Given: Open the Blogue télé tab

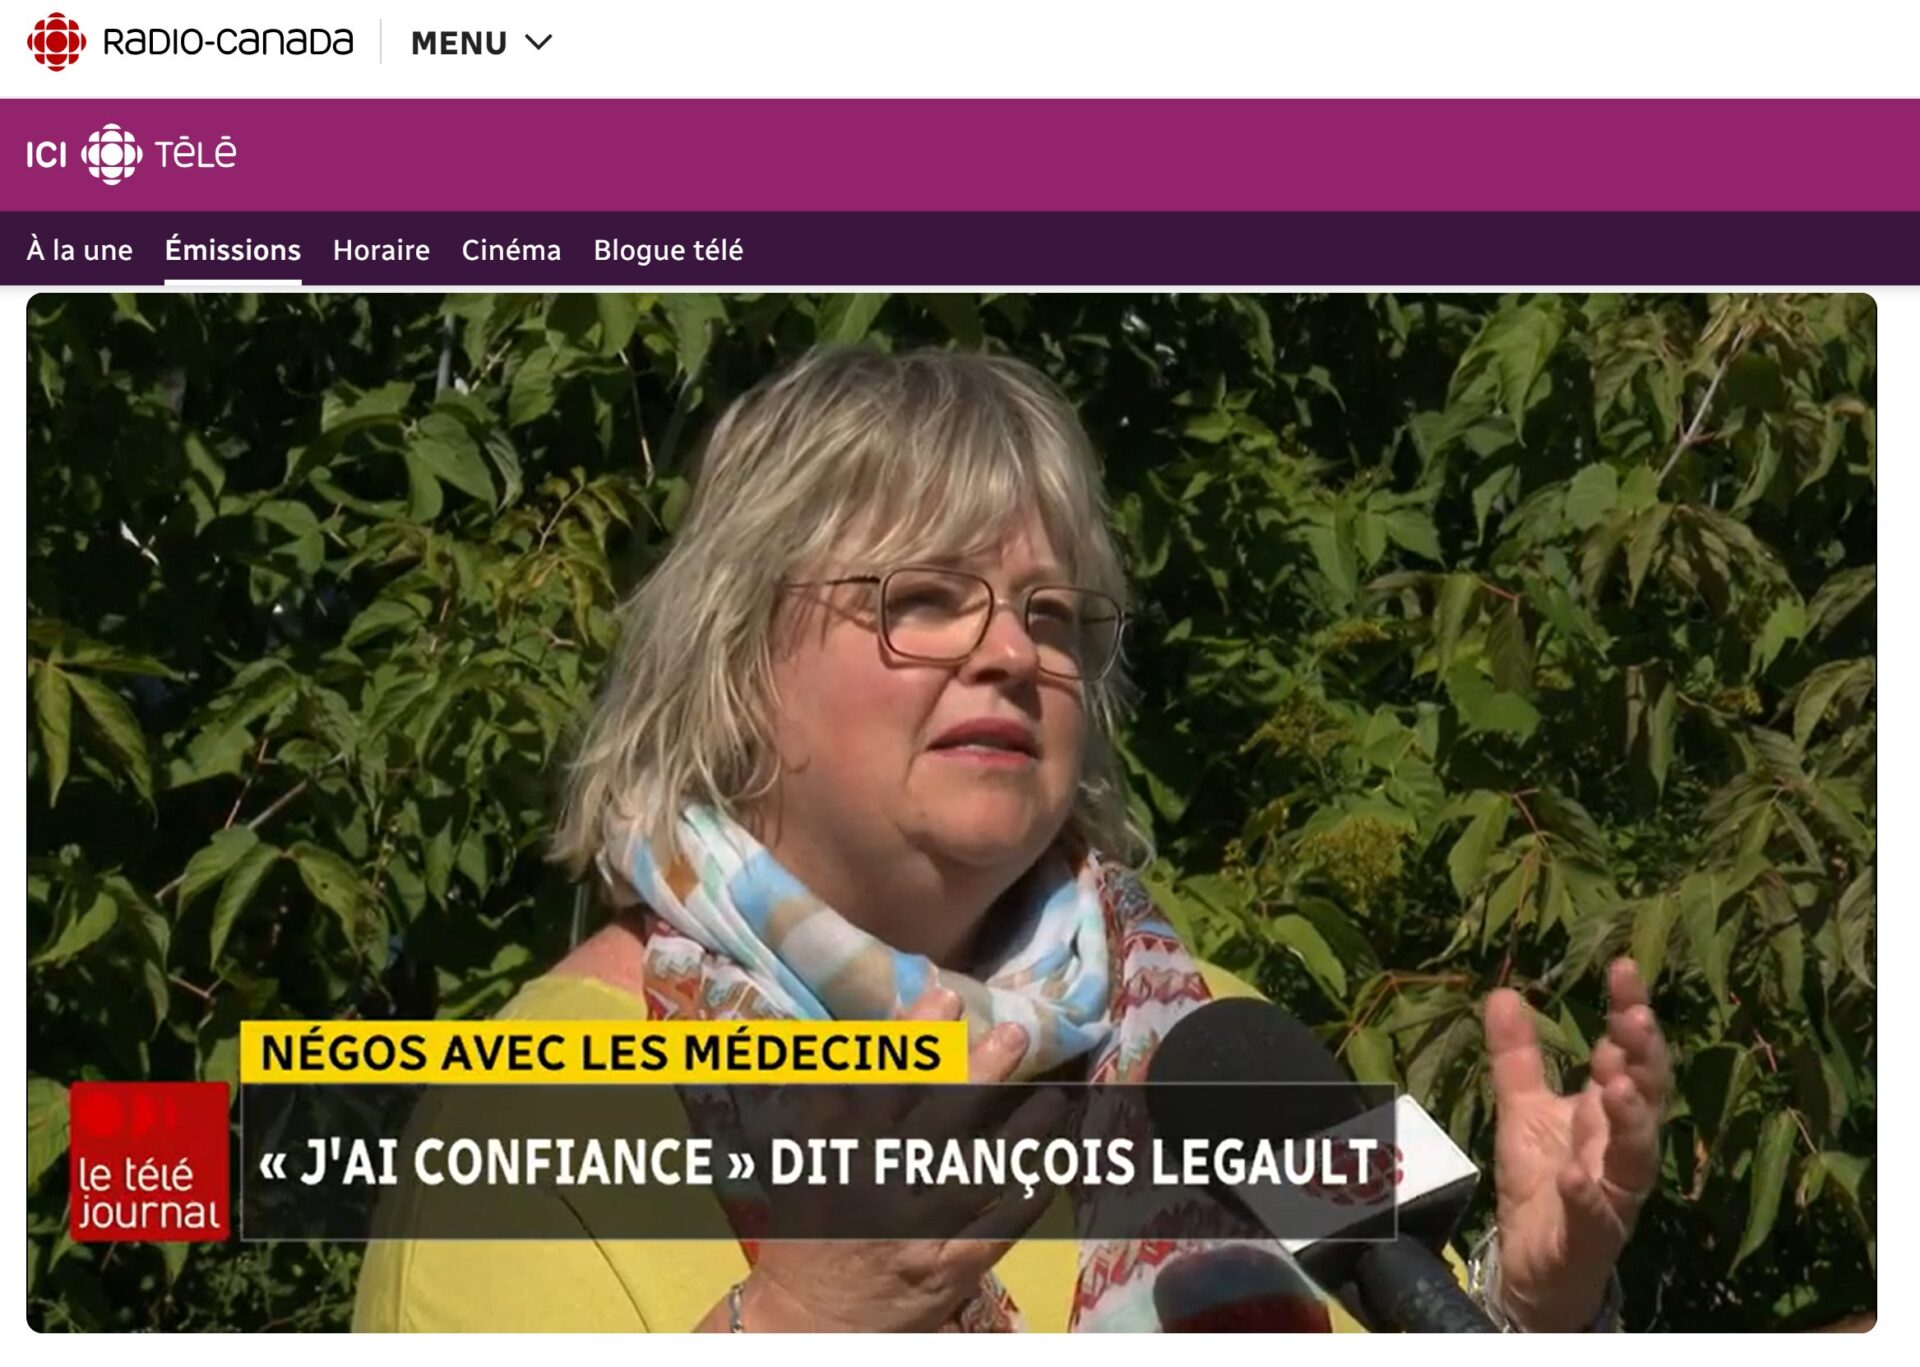Looking at the screenshot, I should coord(668,250).
